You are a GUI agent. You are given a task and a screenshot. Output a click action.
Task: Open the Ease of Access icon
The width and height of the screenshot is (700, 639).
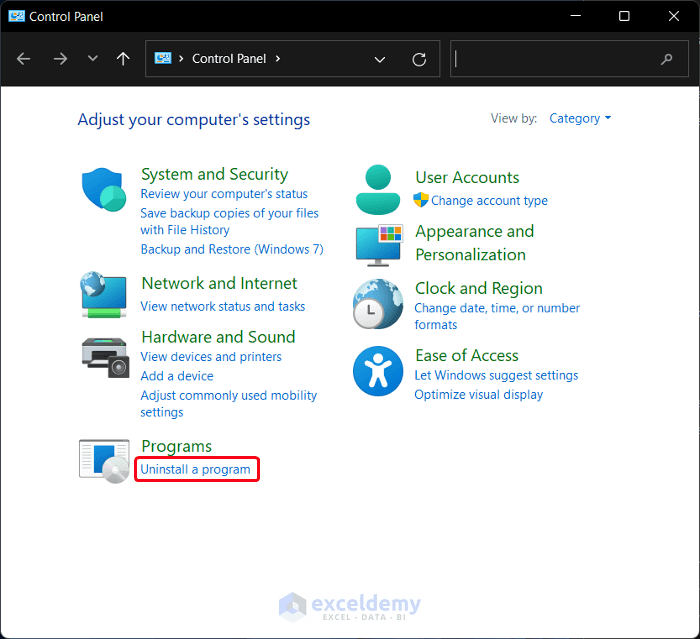pos(378,371)
